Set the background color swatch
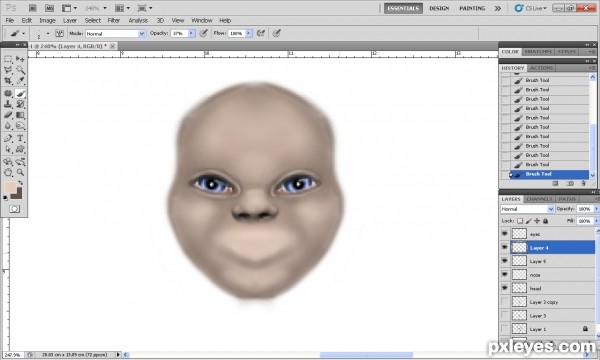 (18, 195)
